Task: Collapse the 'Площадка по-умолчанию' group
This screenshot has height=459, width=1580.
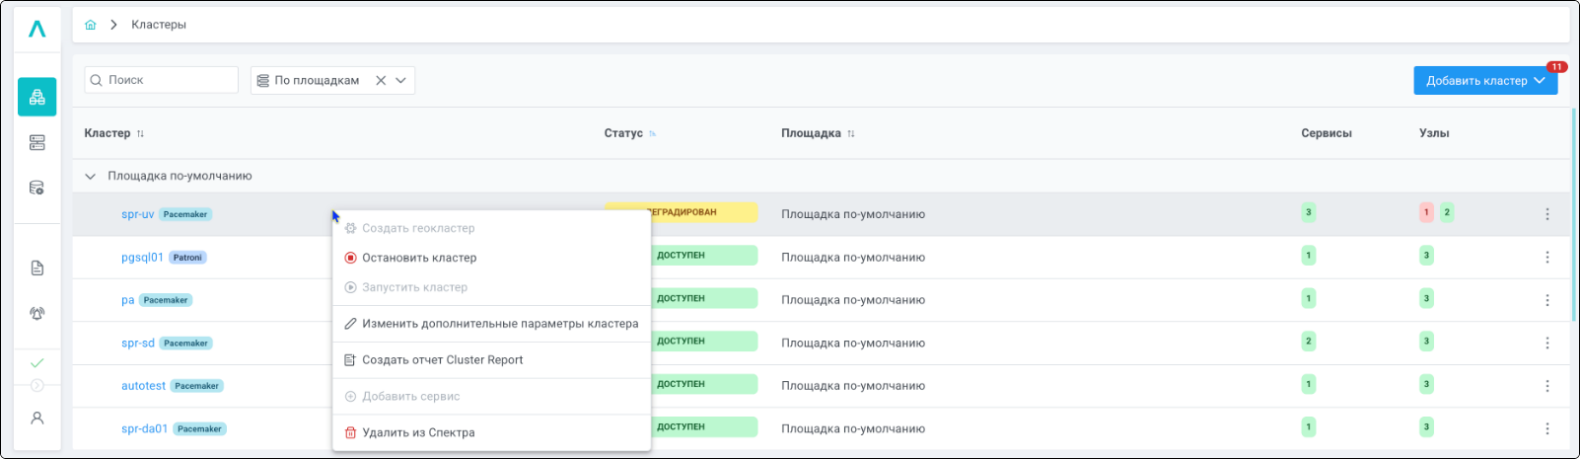Action: pyautogui.click(x=90, y=176)
